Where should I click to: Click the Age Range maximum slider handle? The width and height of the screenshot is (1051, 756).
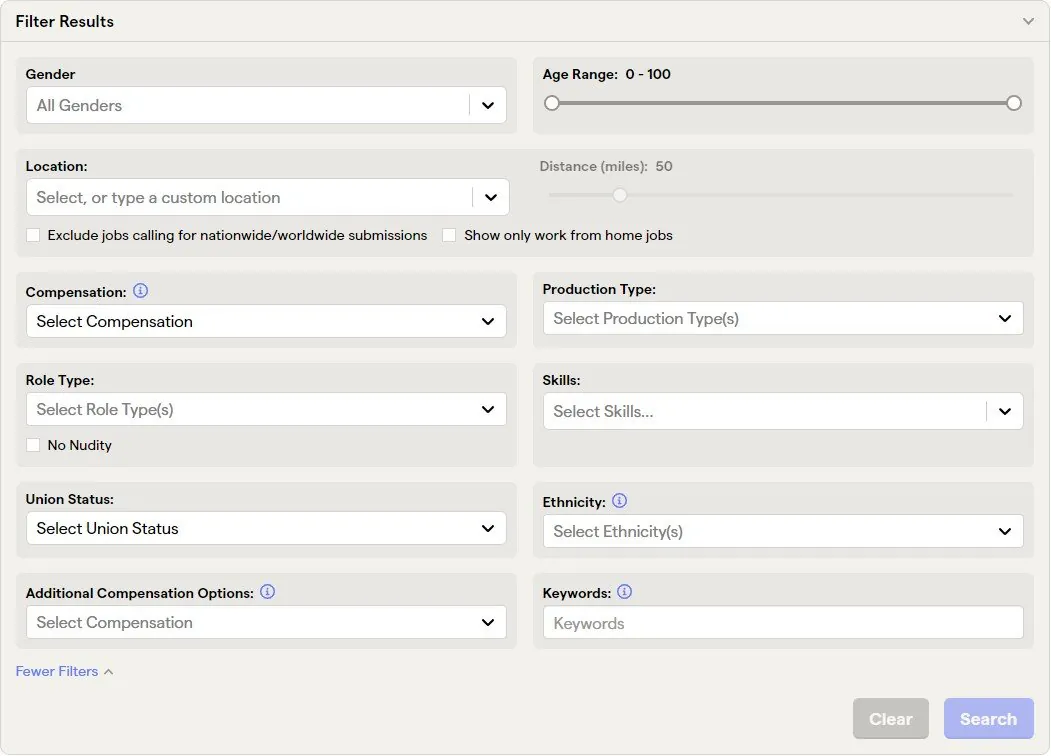click(1014, 103)
